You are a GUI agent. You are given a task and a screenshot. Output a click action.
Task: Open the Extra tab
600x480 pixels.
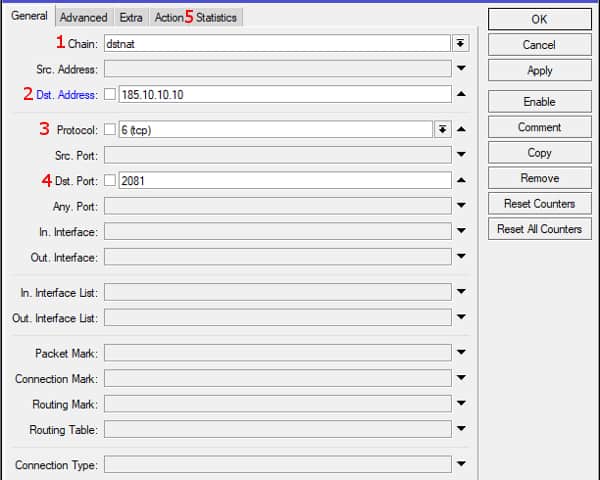131,18
